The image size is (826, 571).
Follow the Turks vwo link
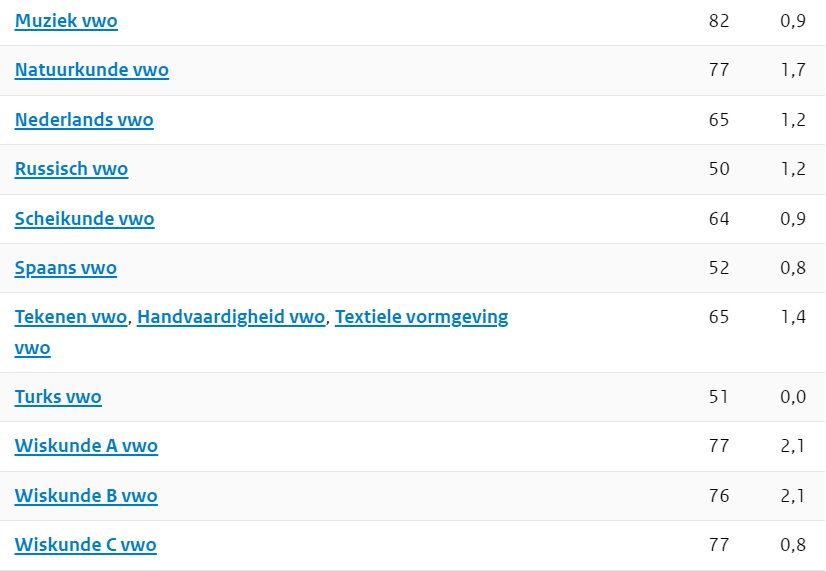point(58,397)
